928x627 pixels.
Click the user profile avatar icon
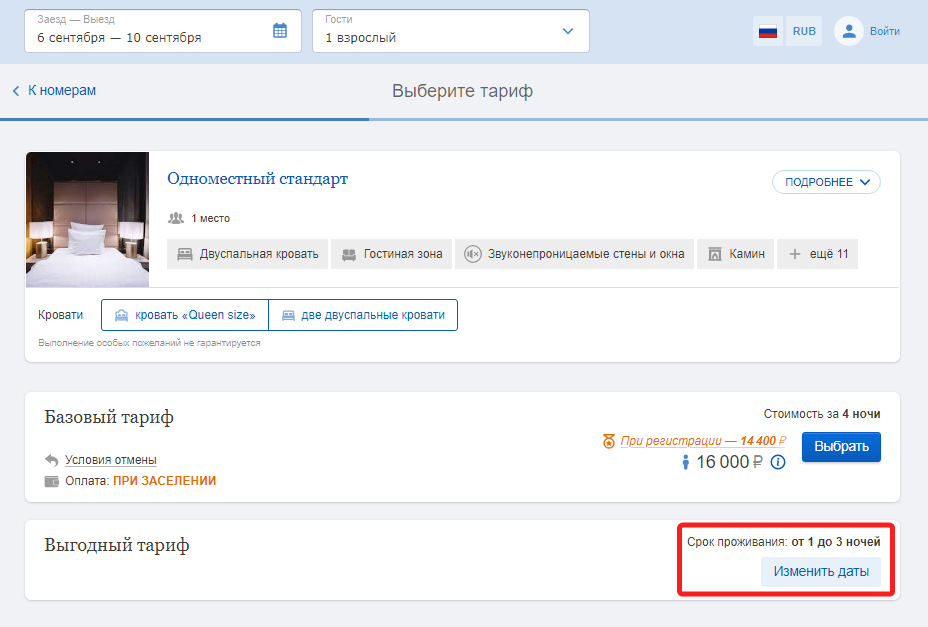(849, 31)
